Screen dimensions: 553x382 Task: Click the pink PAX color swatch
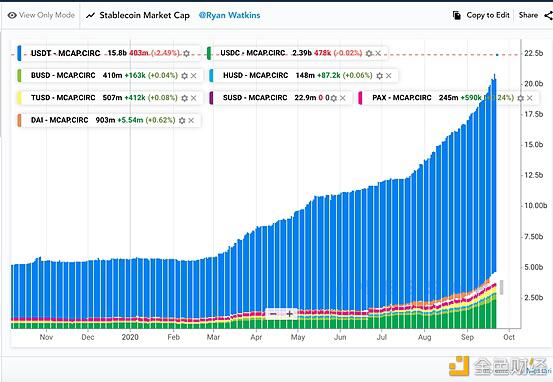pos(360,98)
